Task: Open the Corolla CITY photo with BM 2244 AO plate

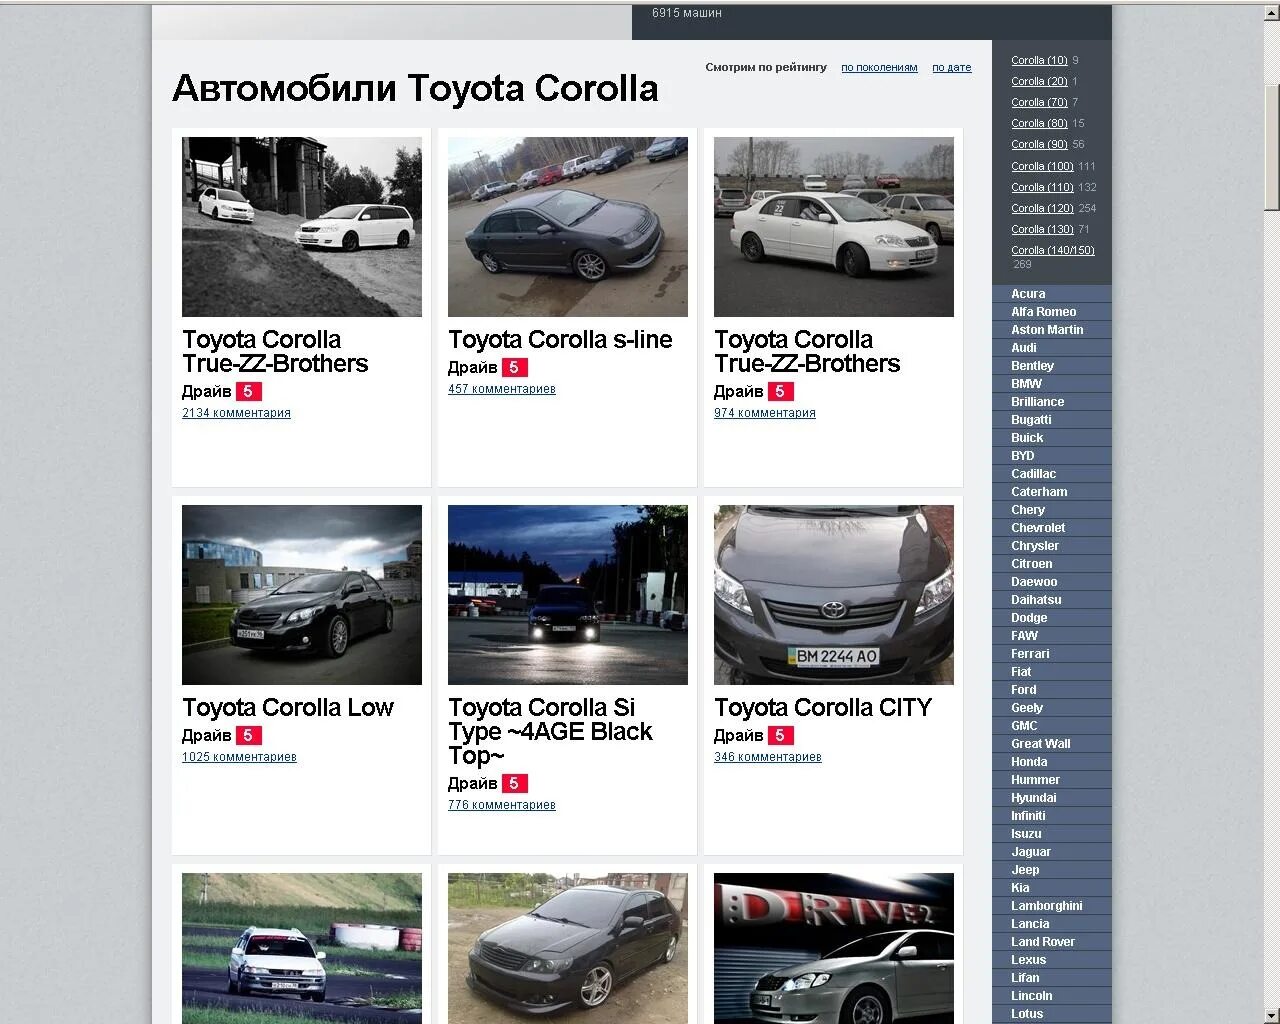Action: coord(834,595)
